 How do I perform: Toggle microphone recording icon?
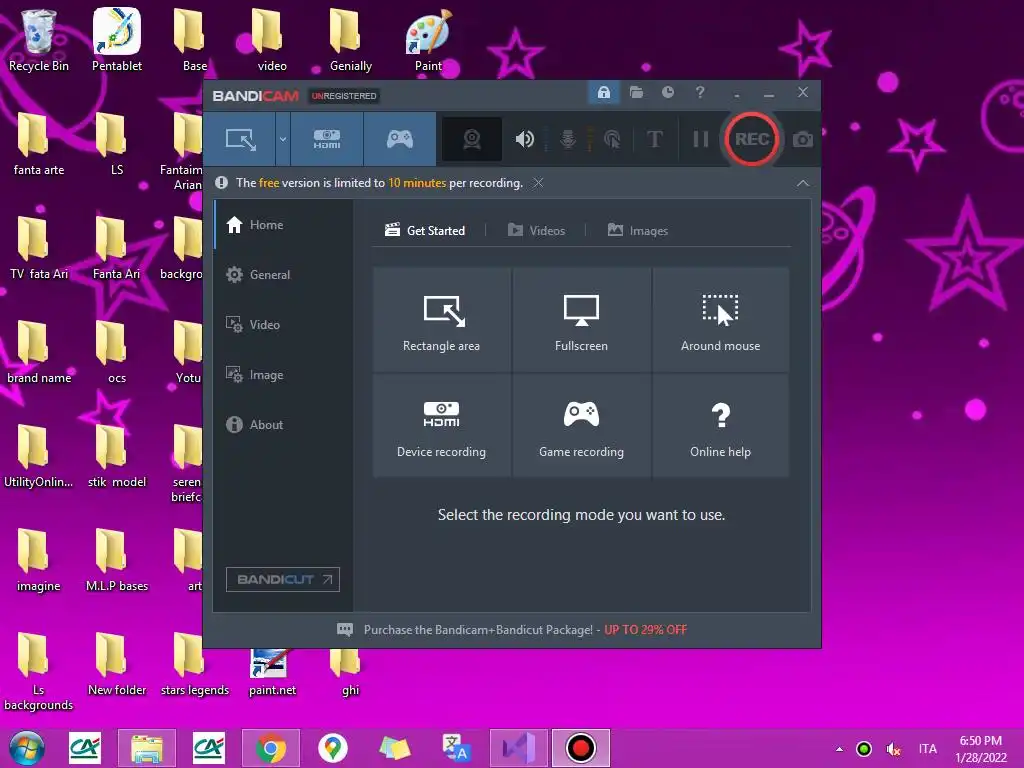coord(568,139)
